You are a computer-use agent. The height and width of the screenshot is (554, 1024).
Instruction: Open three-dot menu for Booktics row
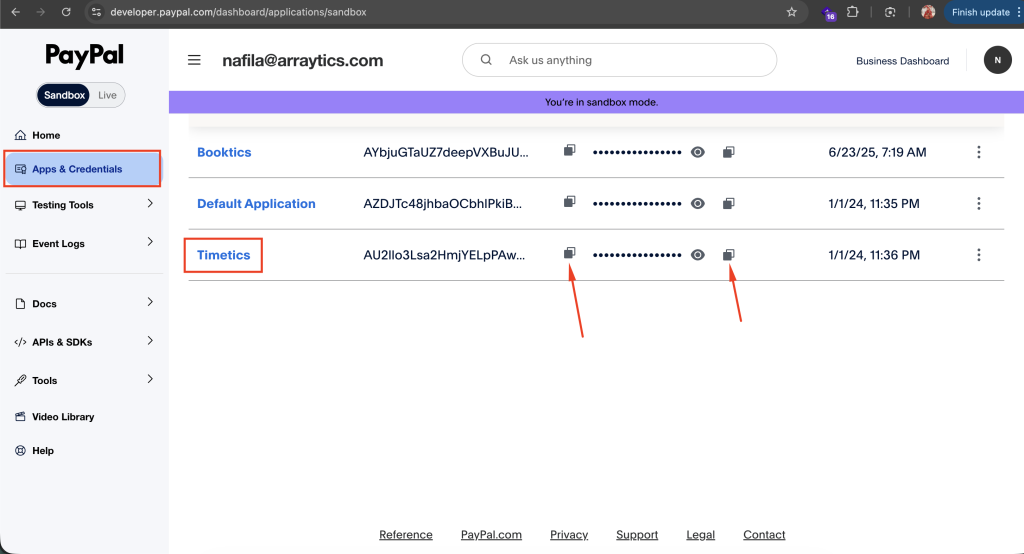tap(978, 152)
